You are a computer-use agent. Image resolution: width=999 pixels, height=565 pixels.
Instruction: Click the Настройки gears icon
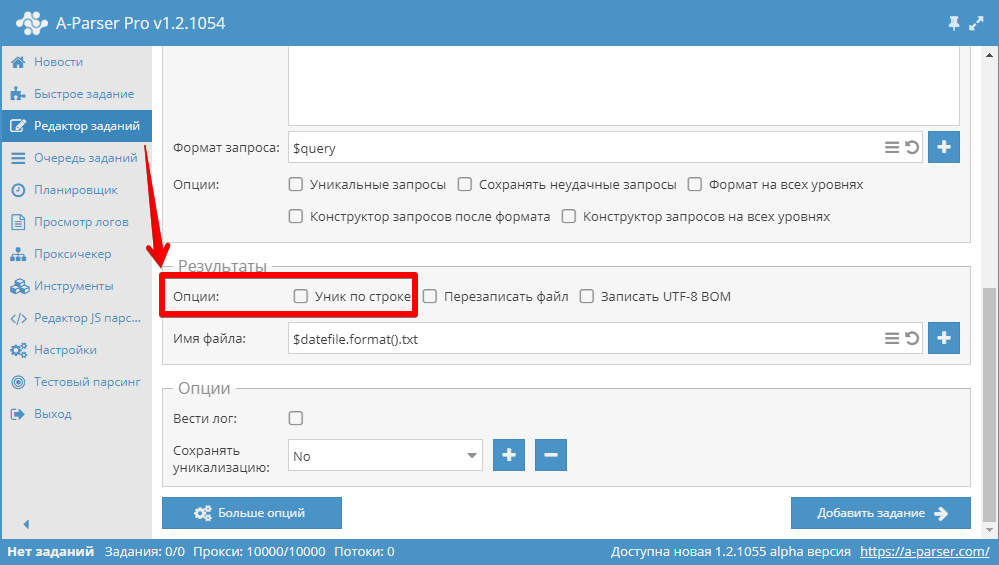pos(18,350)
